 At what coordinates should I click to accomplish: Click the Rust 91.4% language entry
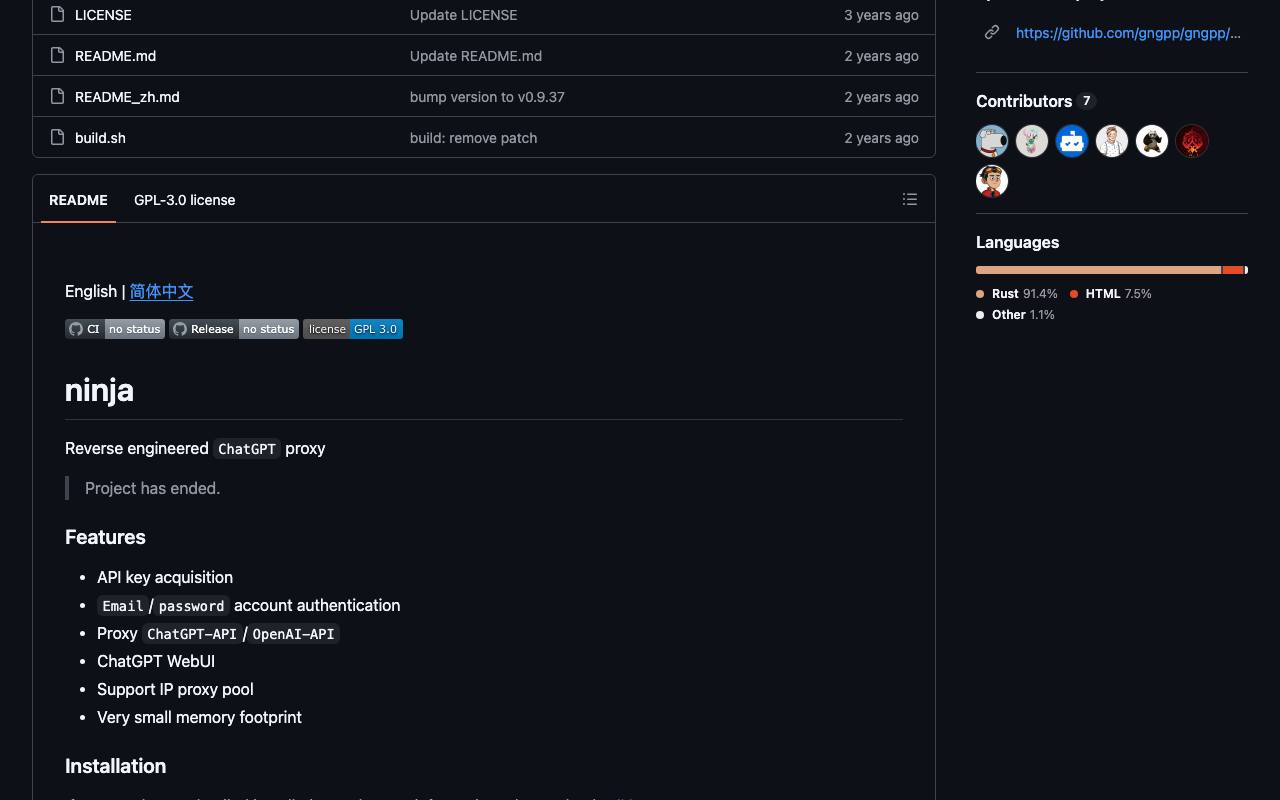tap(1017, 294)
